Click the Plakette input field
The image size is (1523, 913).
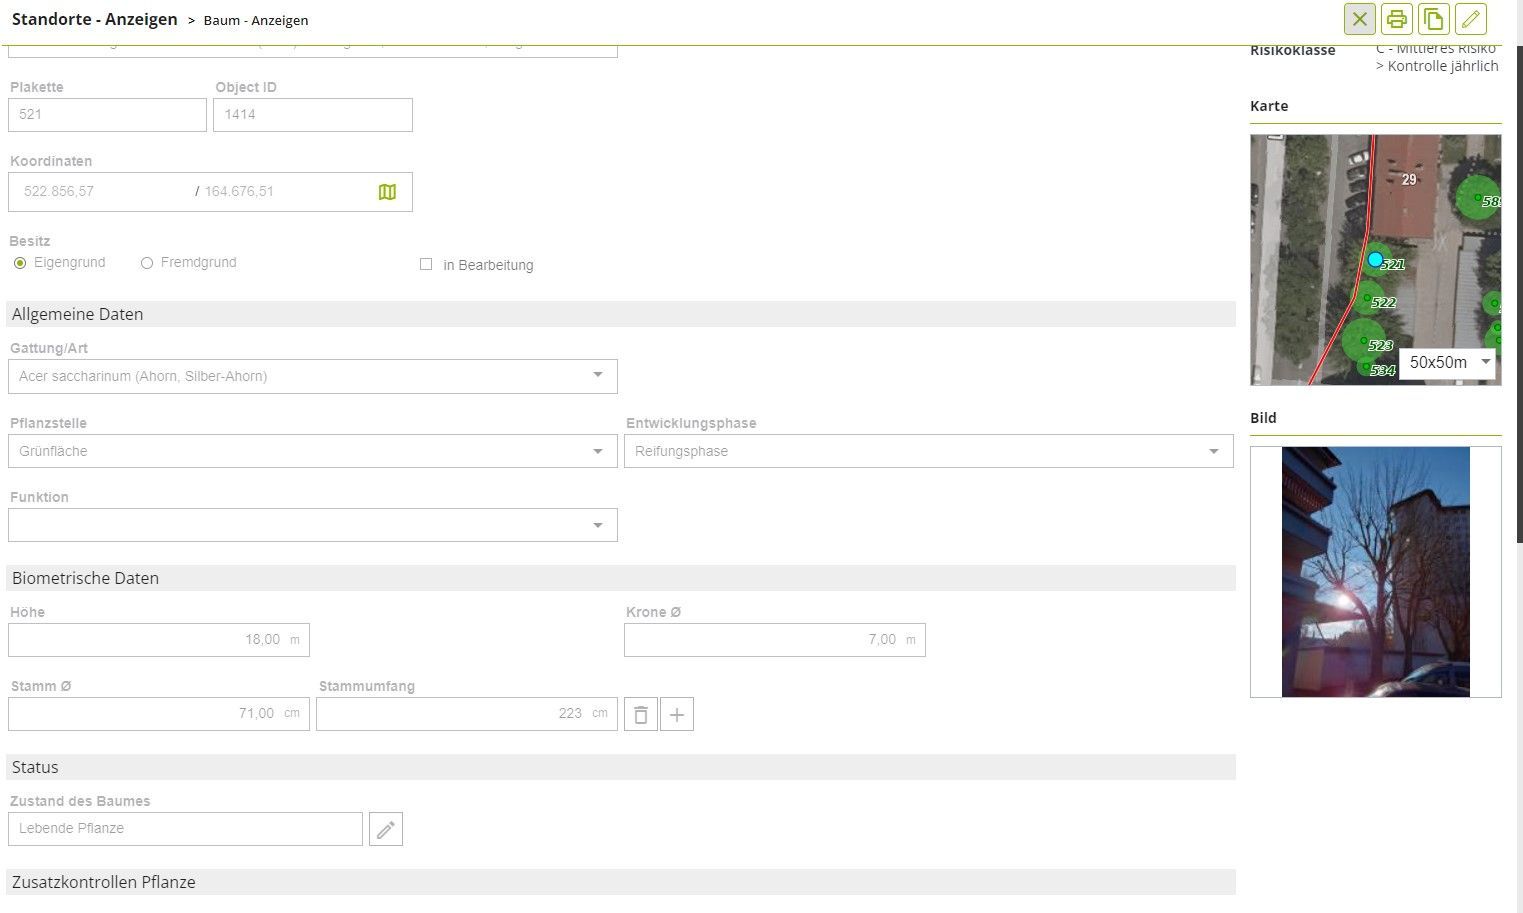tap(107, 115)
